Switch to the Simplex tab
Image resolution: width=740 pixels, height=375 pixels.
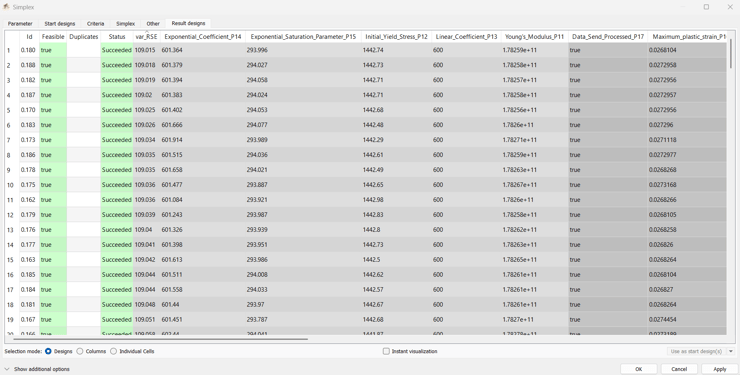126,24
